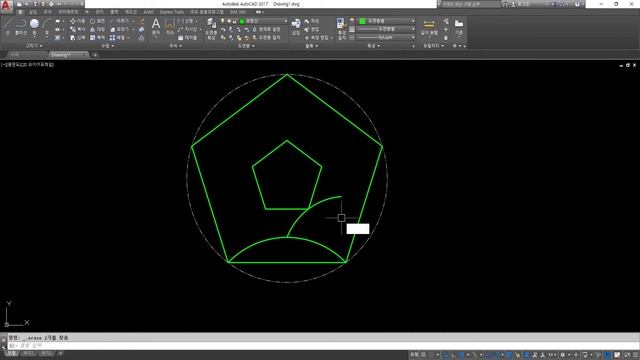Click the Open file icon in quick access toolbar
Screen dimensions: 640x360
[26, 4]
